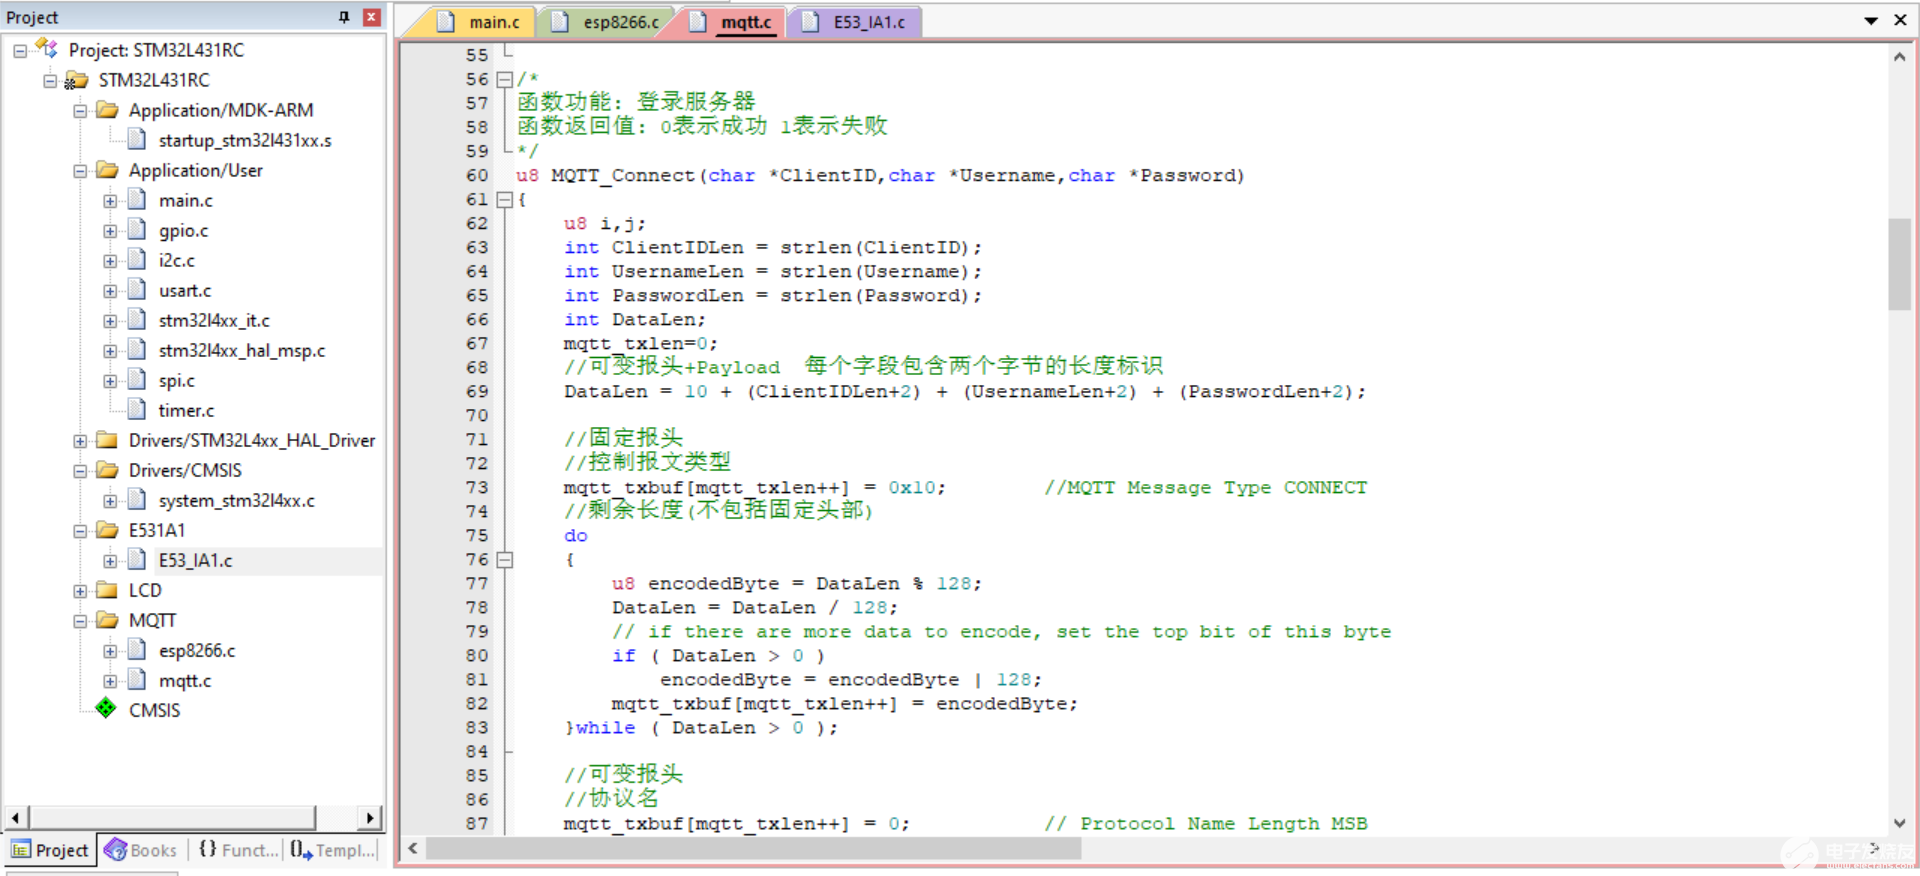Open the Functions bottom tab
The height and width of the screenshot is (876, 1920).
[238, 850]
